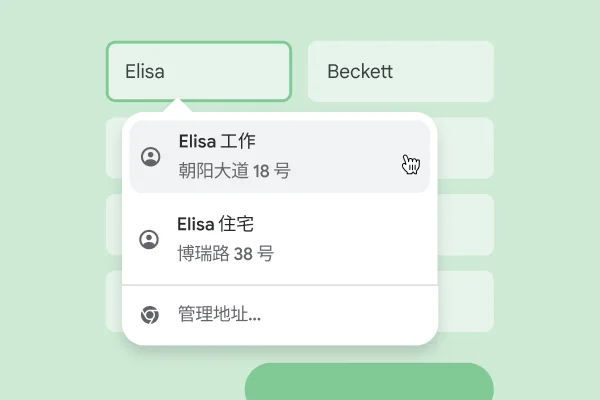
Task: Click the popup's caret below the Elisa field
Action: 177,106
